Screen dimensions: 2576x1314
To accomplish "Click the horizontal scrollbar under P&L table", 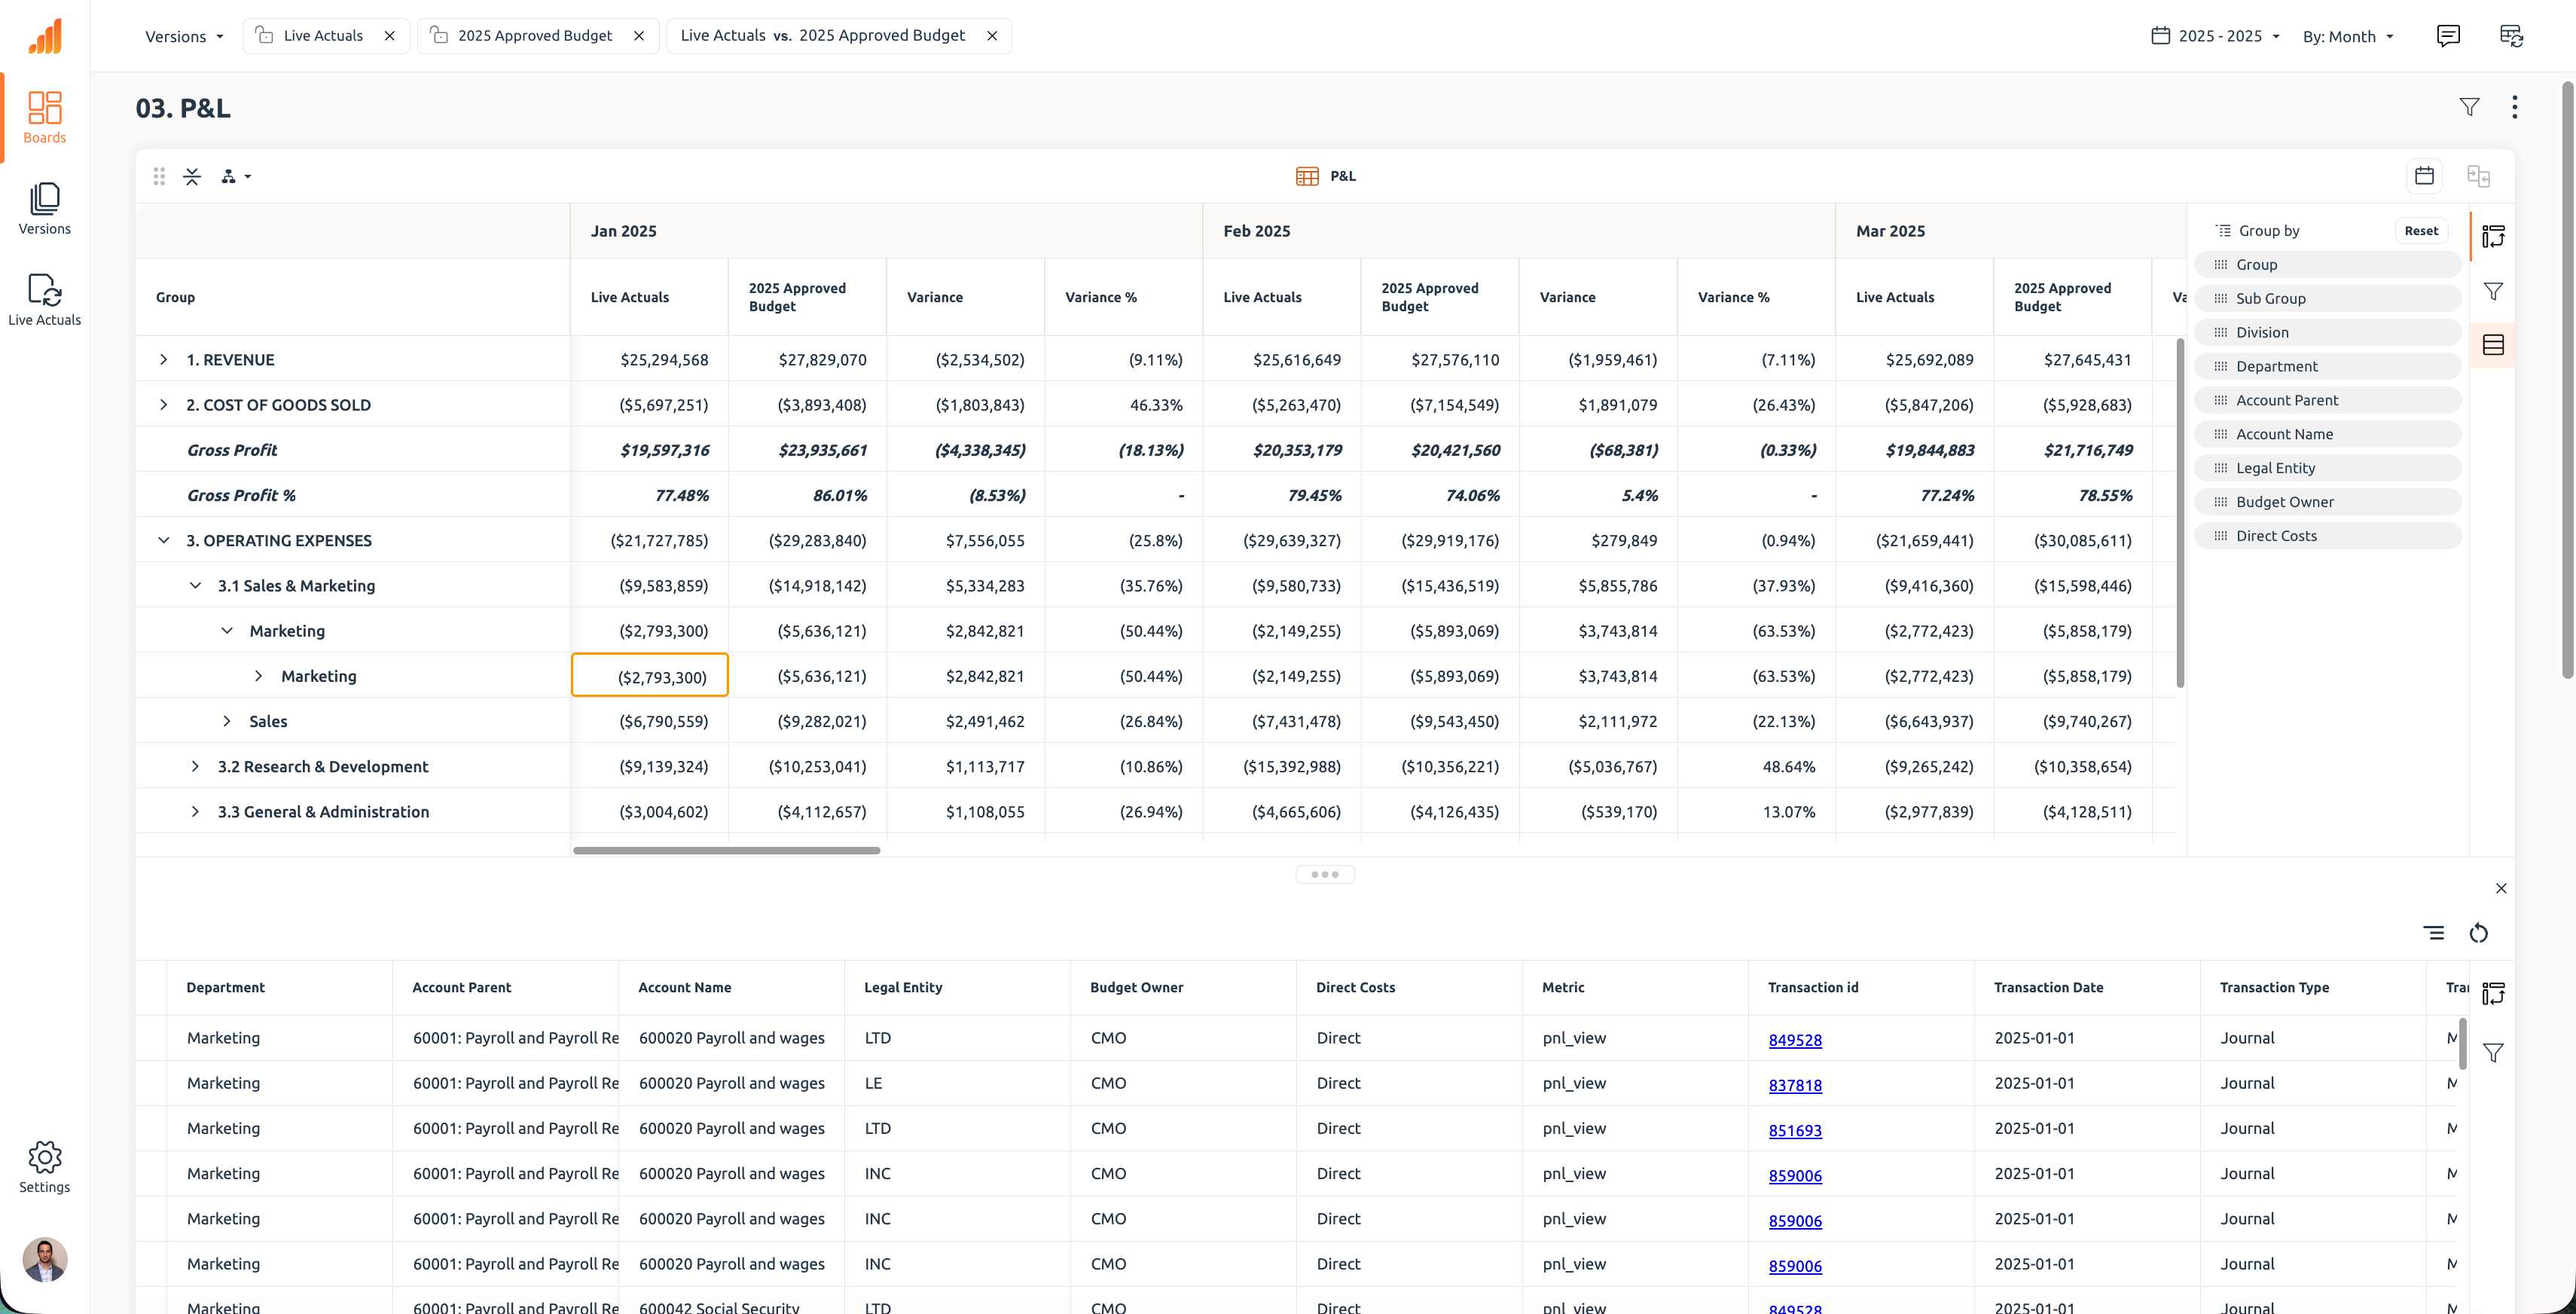I will click(x=726, y=851).
